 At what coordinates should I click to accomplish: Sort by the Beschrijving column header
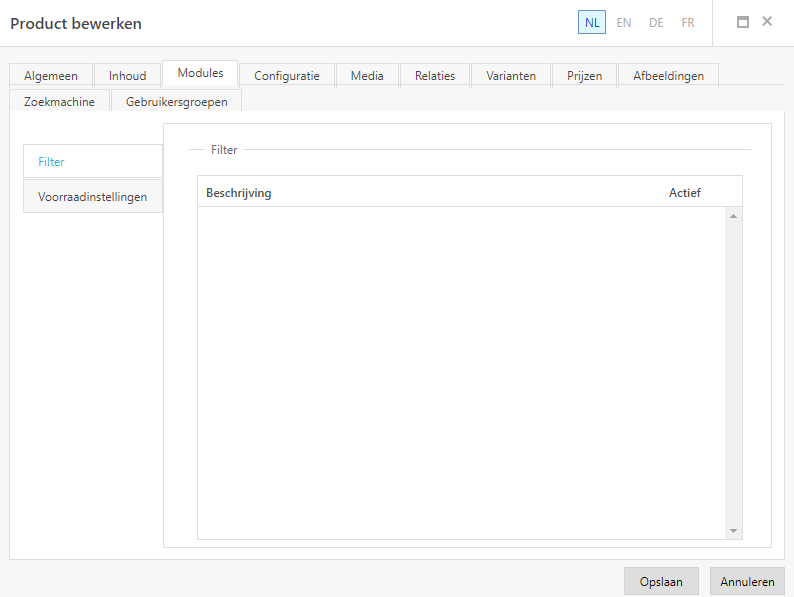point(239,193)
